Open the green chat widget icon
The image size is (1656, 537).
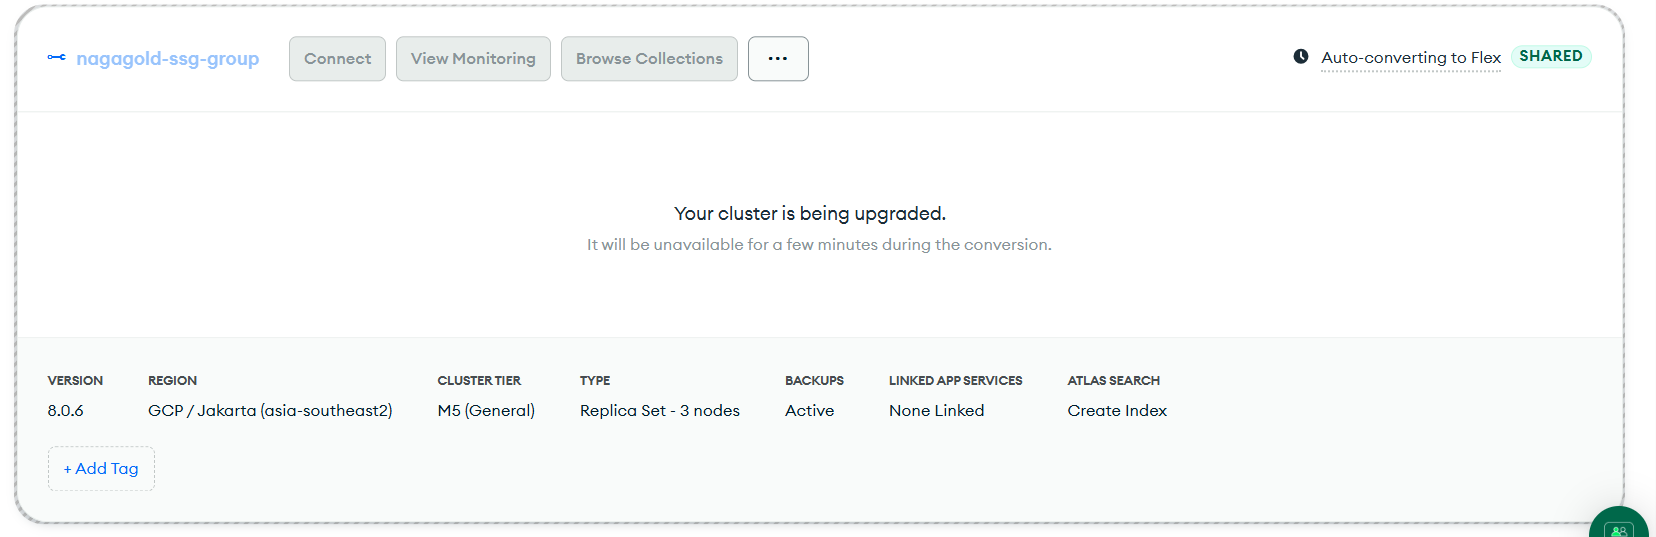coord(1619,527)
